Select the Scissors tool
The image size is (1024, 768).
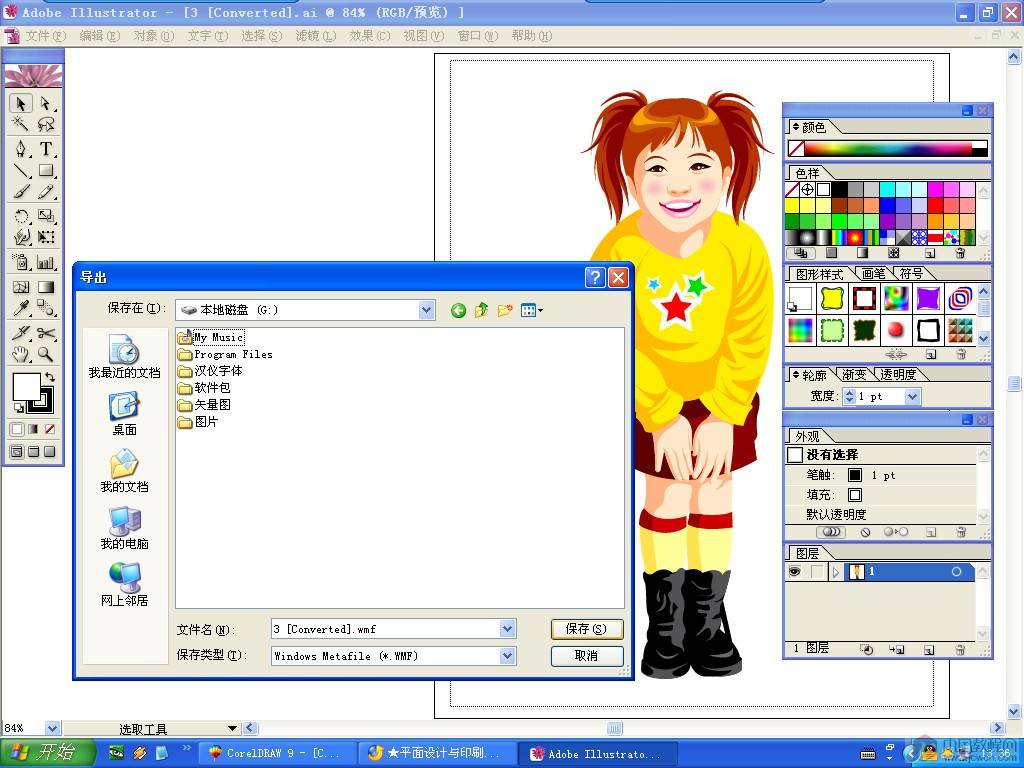tap(45, 333)
